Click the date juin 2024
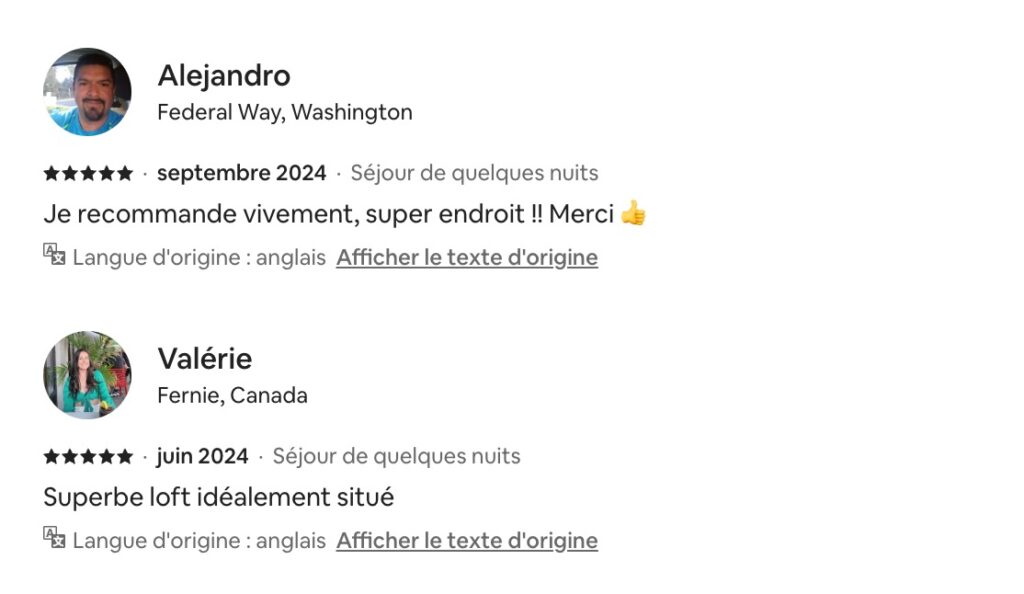 point(202,457)
